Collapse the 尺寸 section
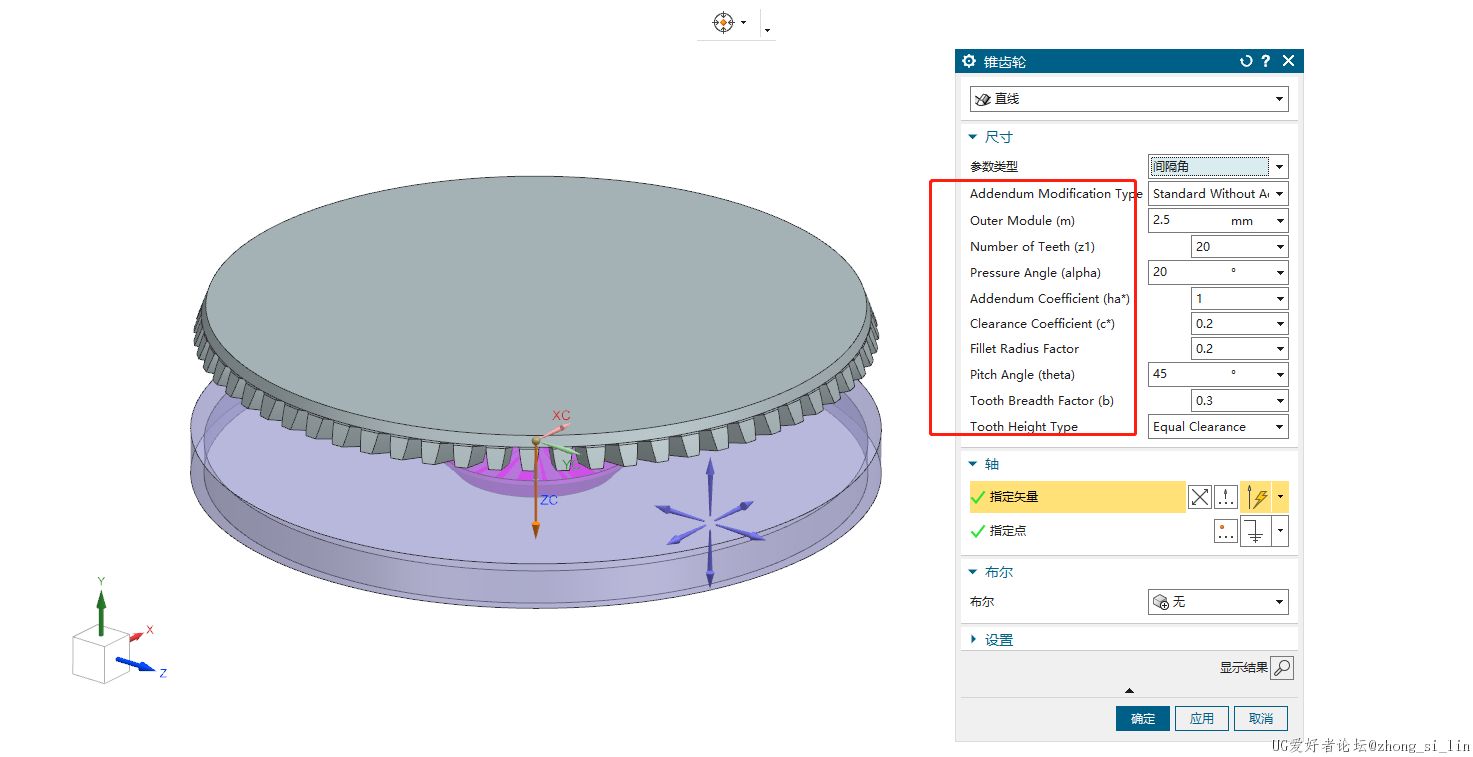The height and width of the screenshot is (757, 1473). pos(972,138)
